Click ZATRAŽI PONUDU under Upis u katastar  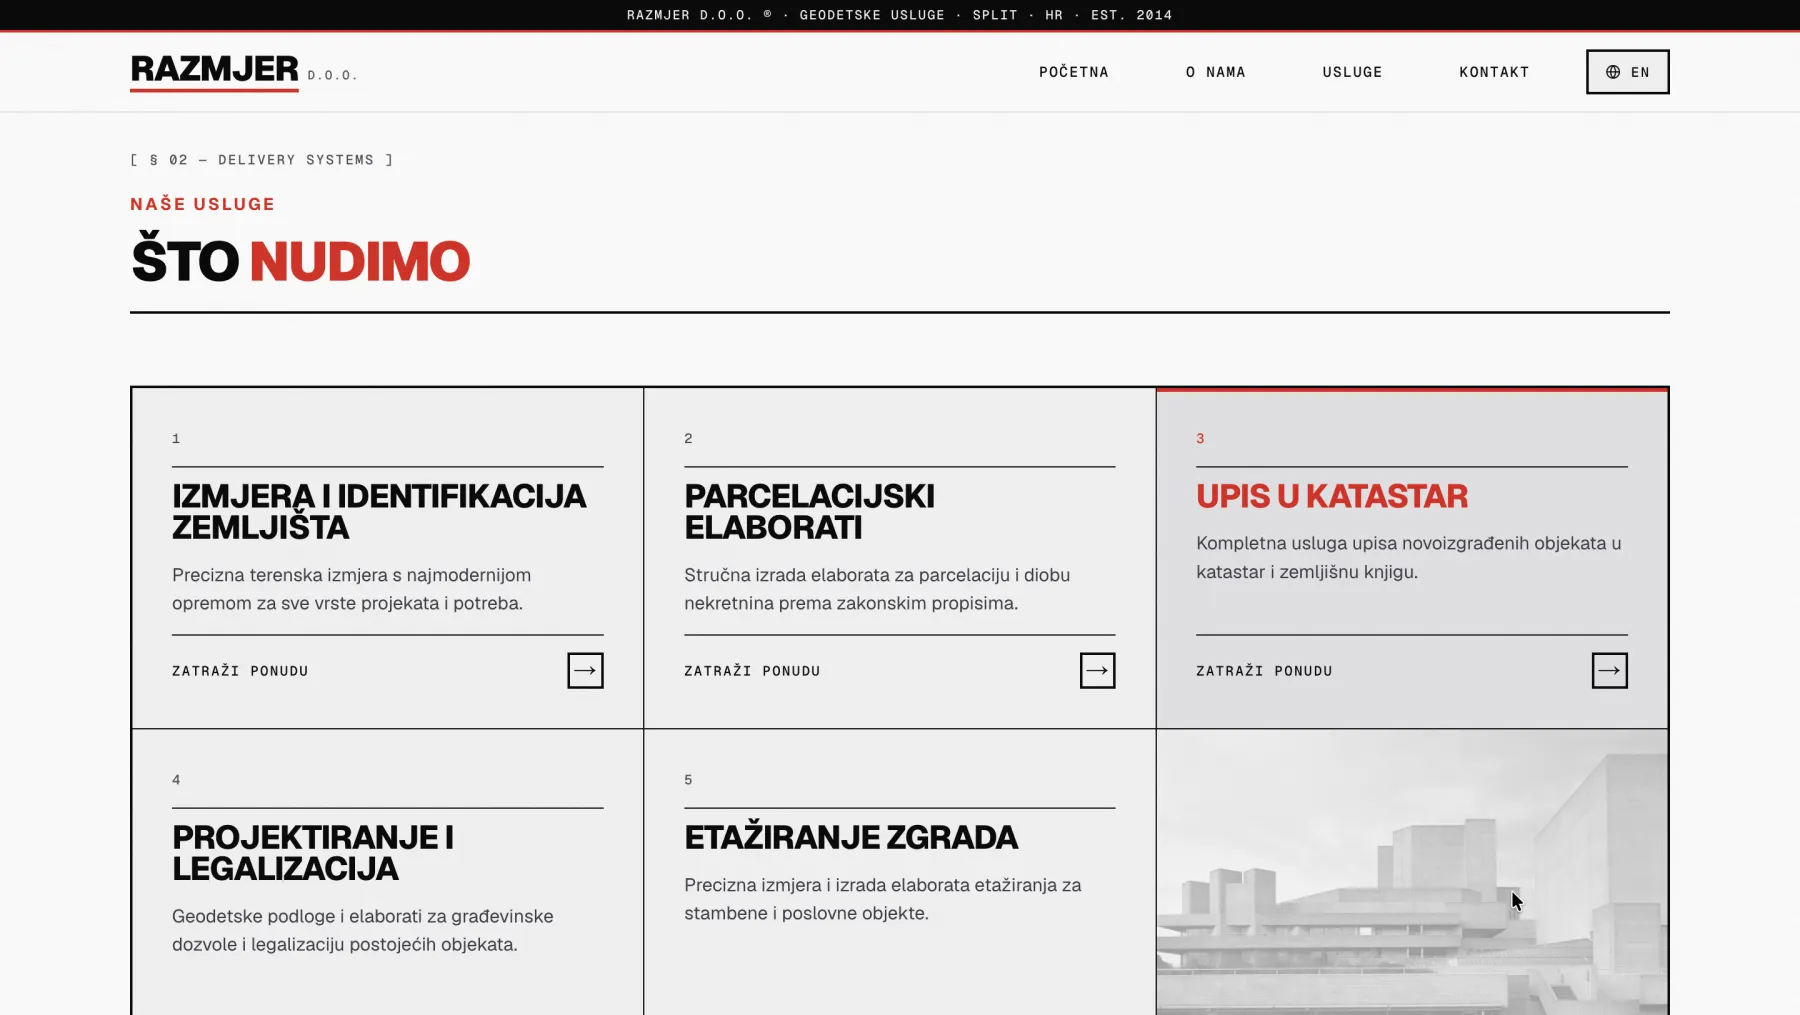click(x=1264, y=671)
